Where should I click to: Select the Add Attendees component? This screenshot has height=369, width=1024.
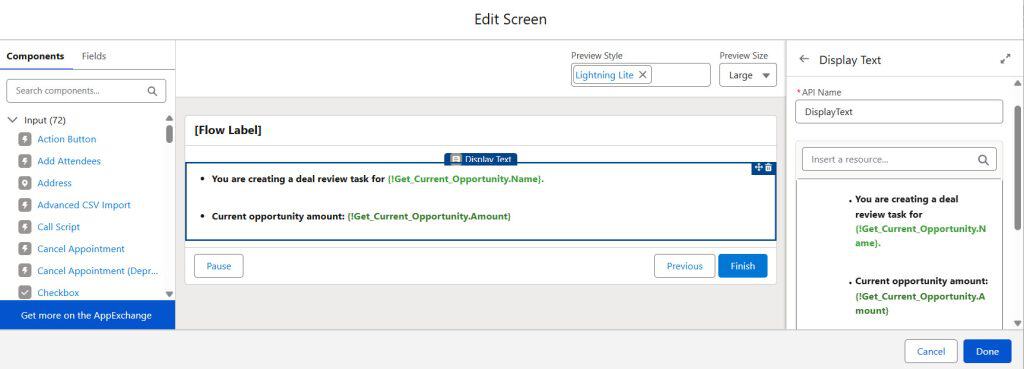coord(69,161)
